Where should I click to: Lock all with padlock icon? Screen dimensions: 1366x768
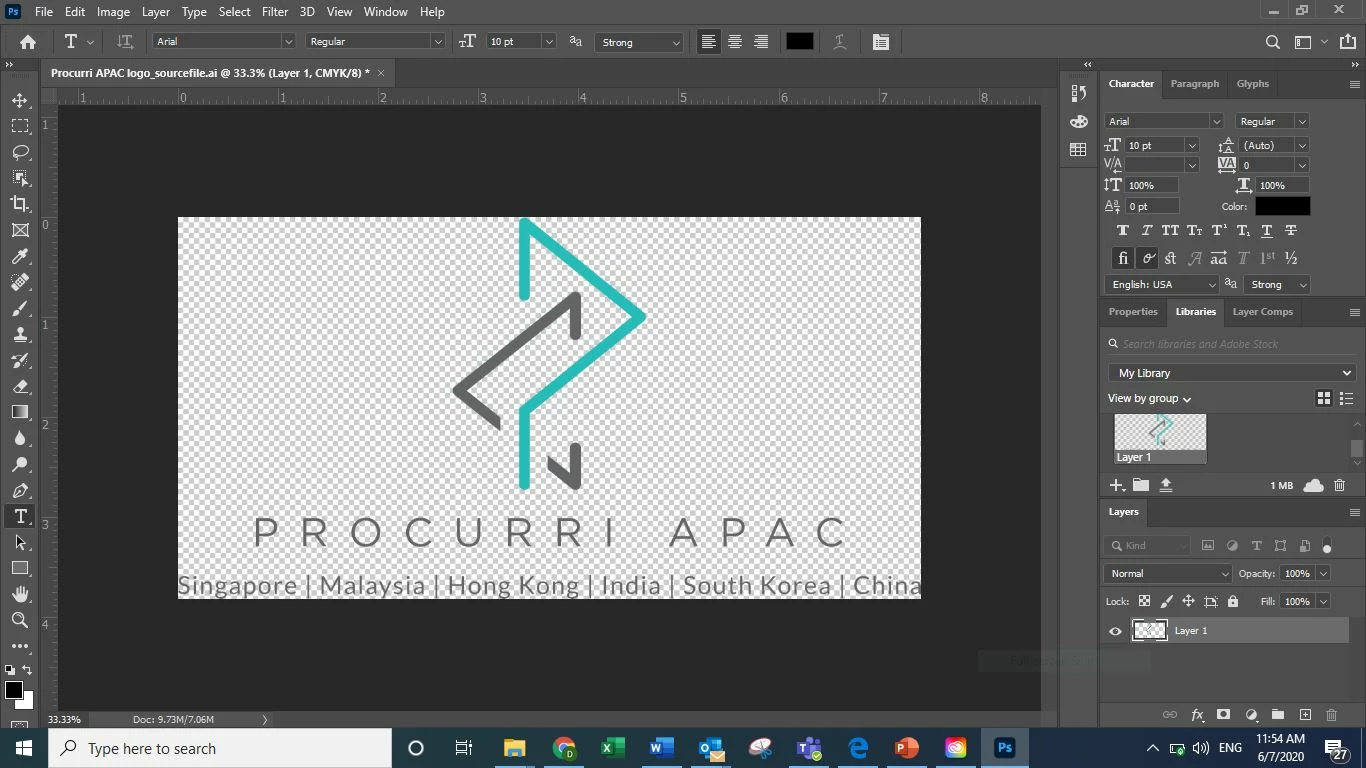[x=1233, y=601]
